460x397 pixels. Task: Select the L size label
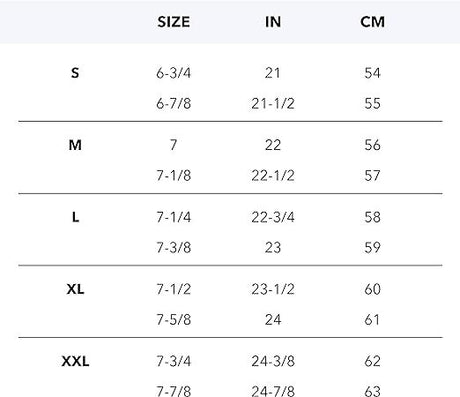tap(75, 217)
